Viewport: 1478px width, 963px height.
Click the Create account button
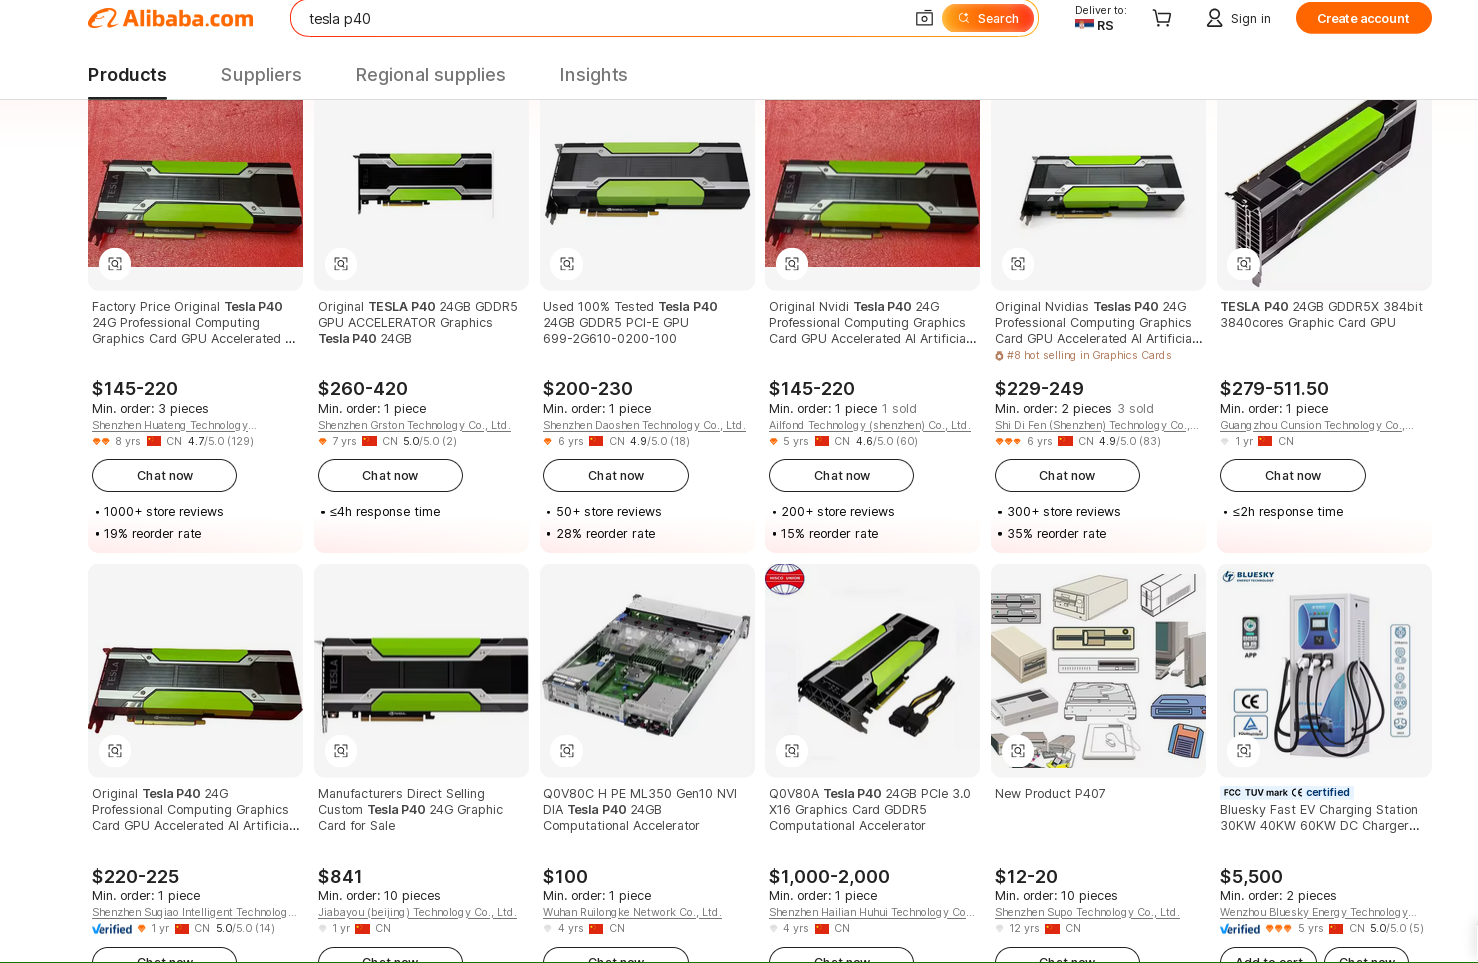tap(1363, 18)
